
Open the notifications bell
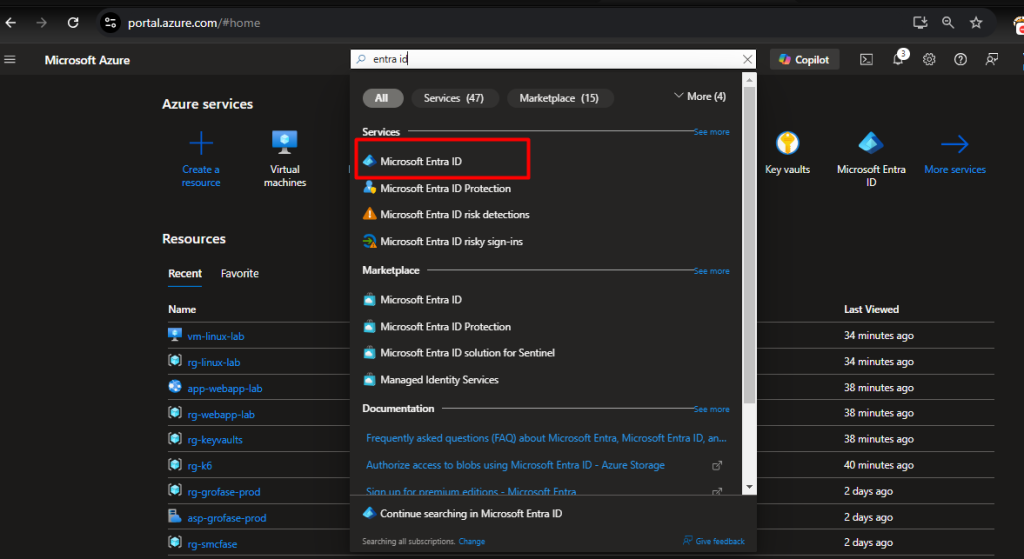click(x=898, y=60)
